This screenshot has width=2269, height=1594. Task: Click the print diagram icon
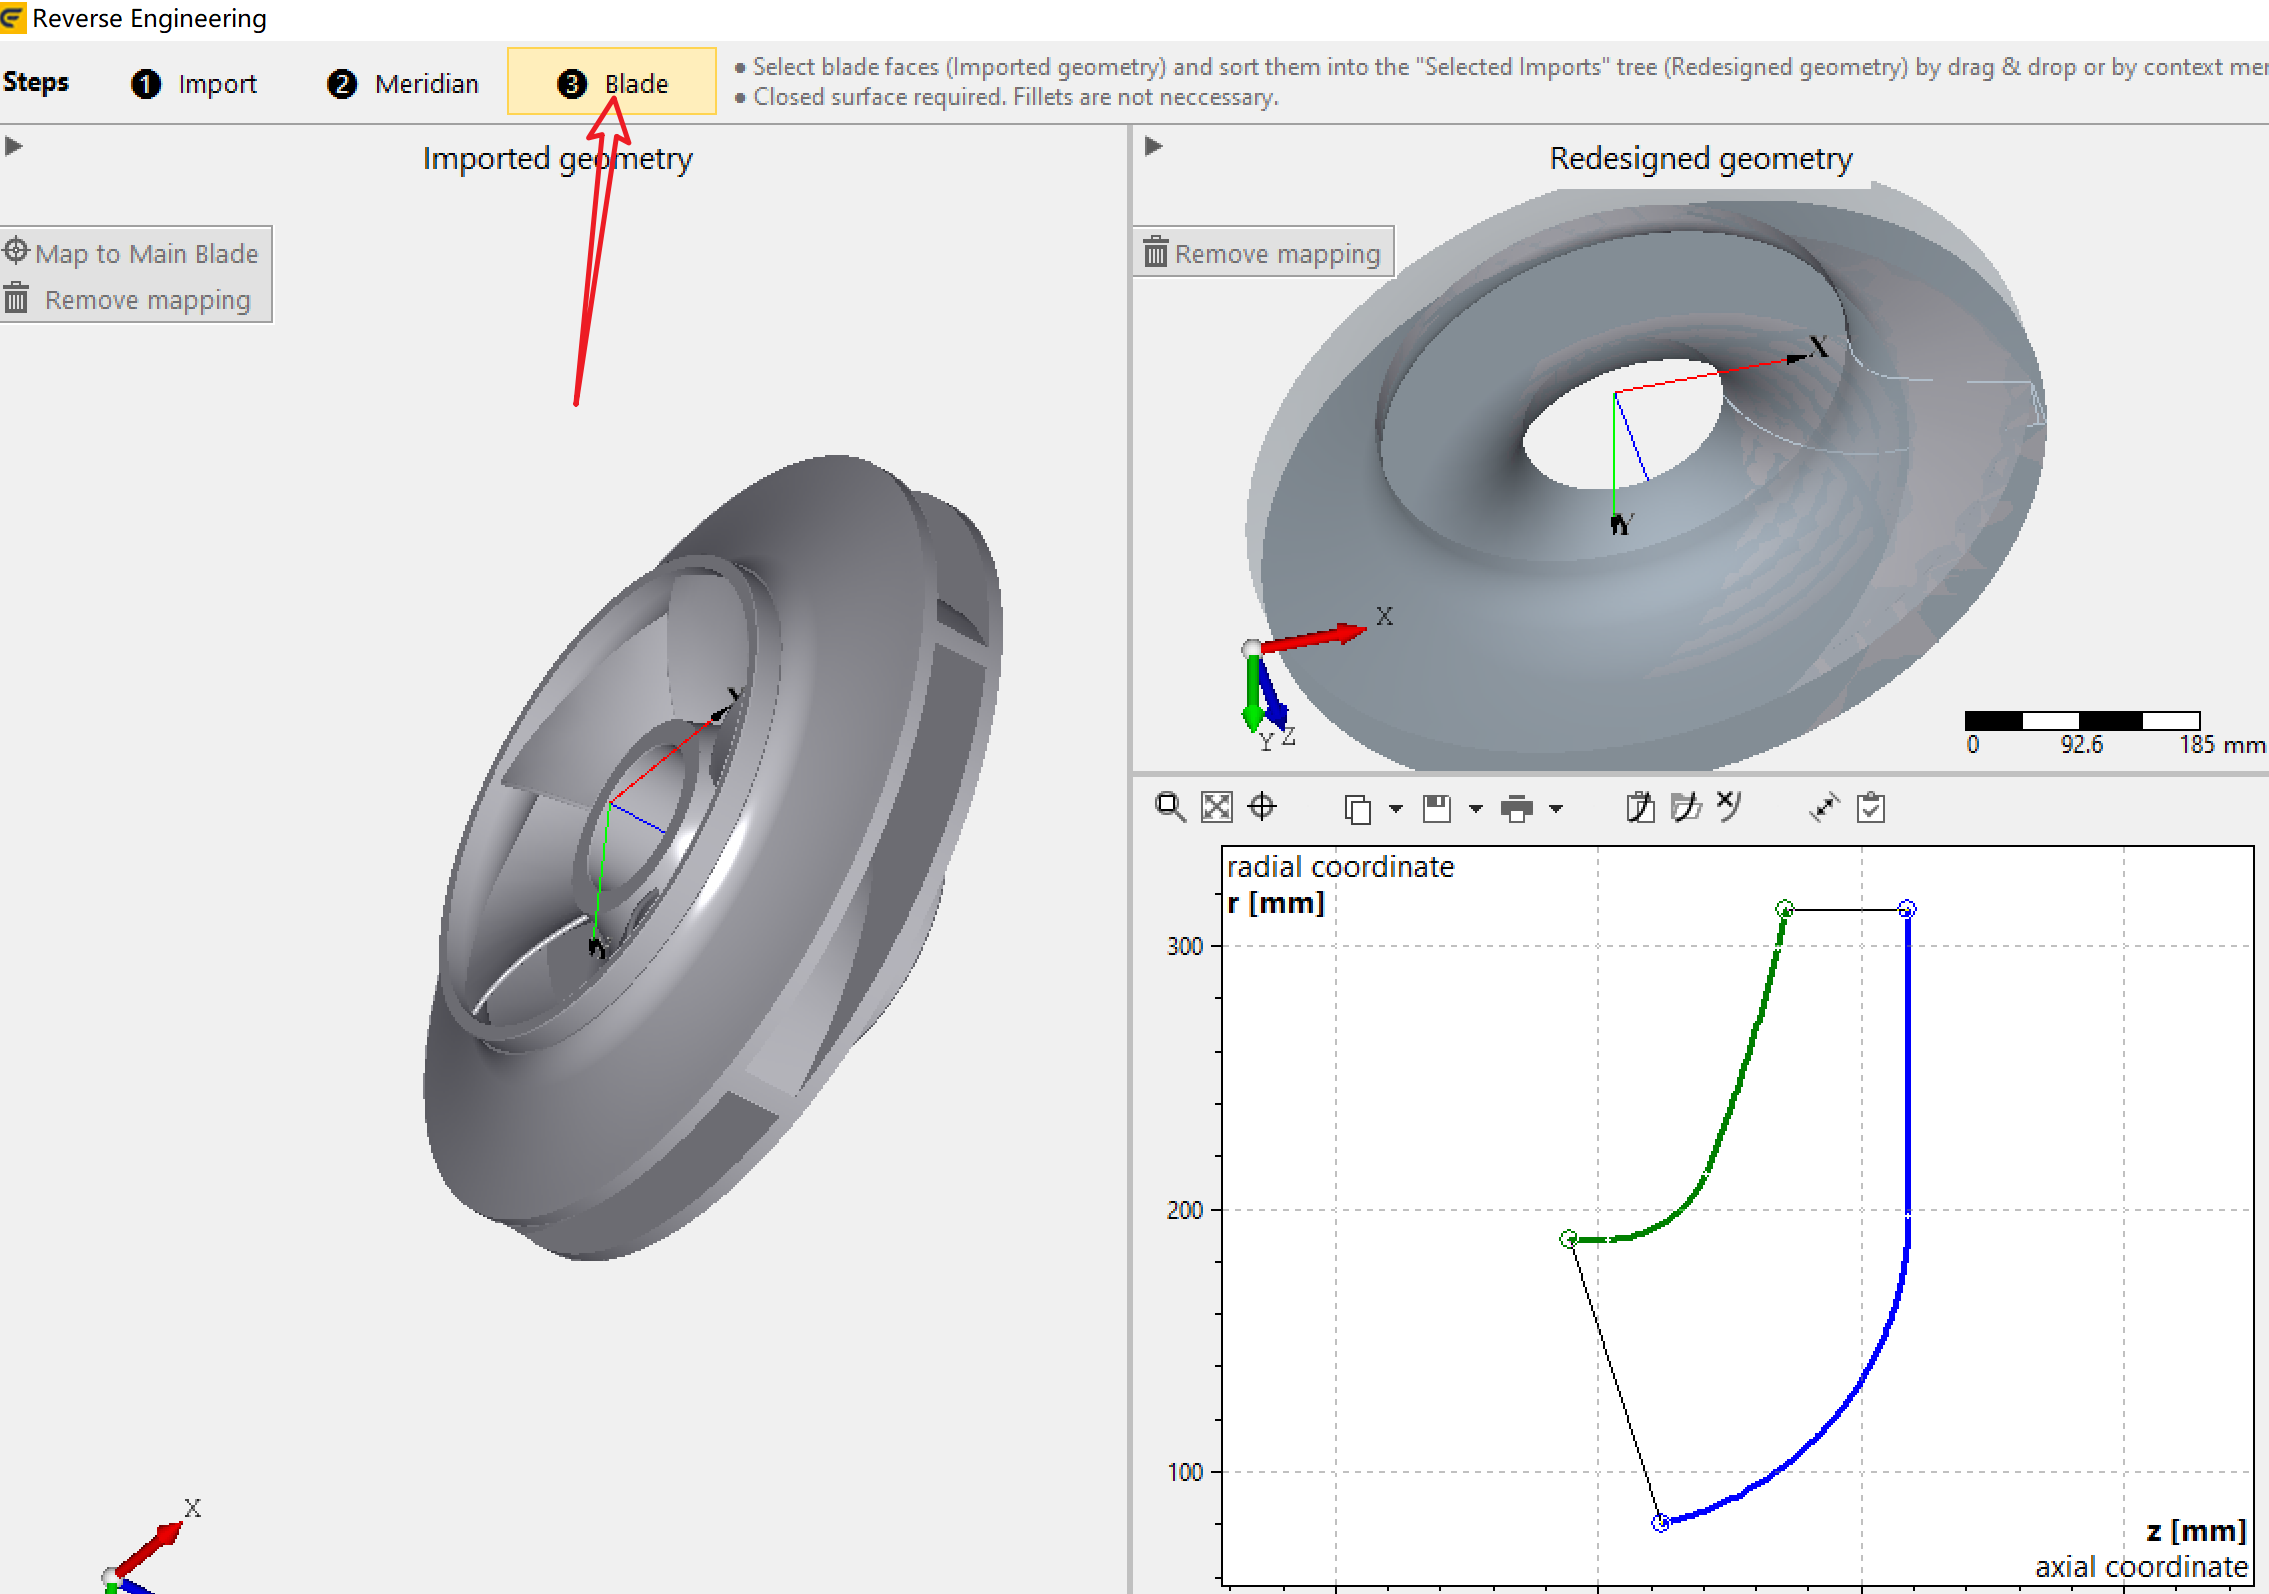pos(1517,808)
